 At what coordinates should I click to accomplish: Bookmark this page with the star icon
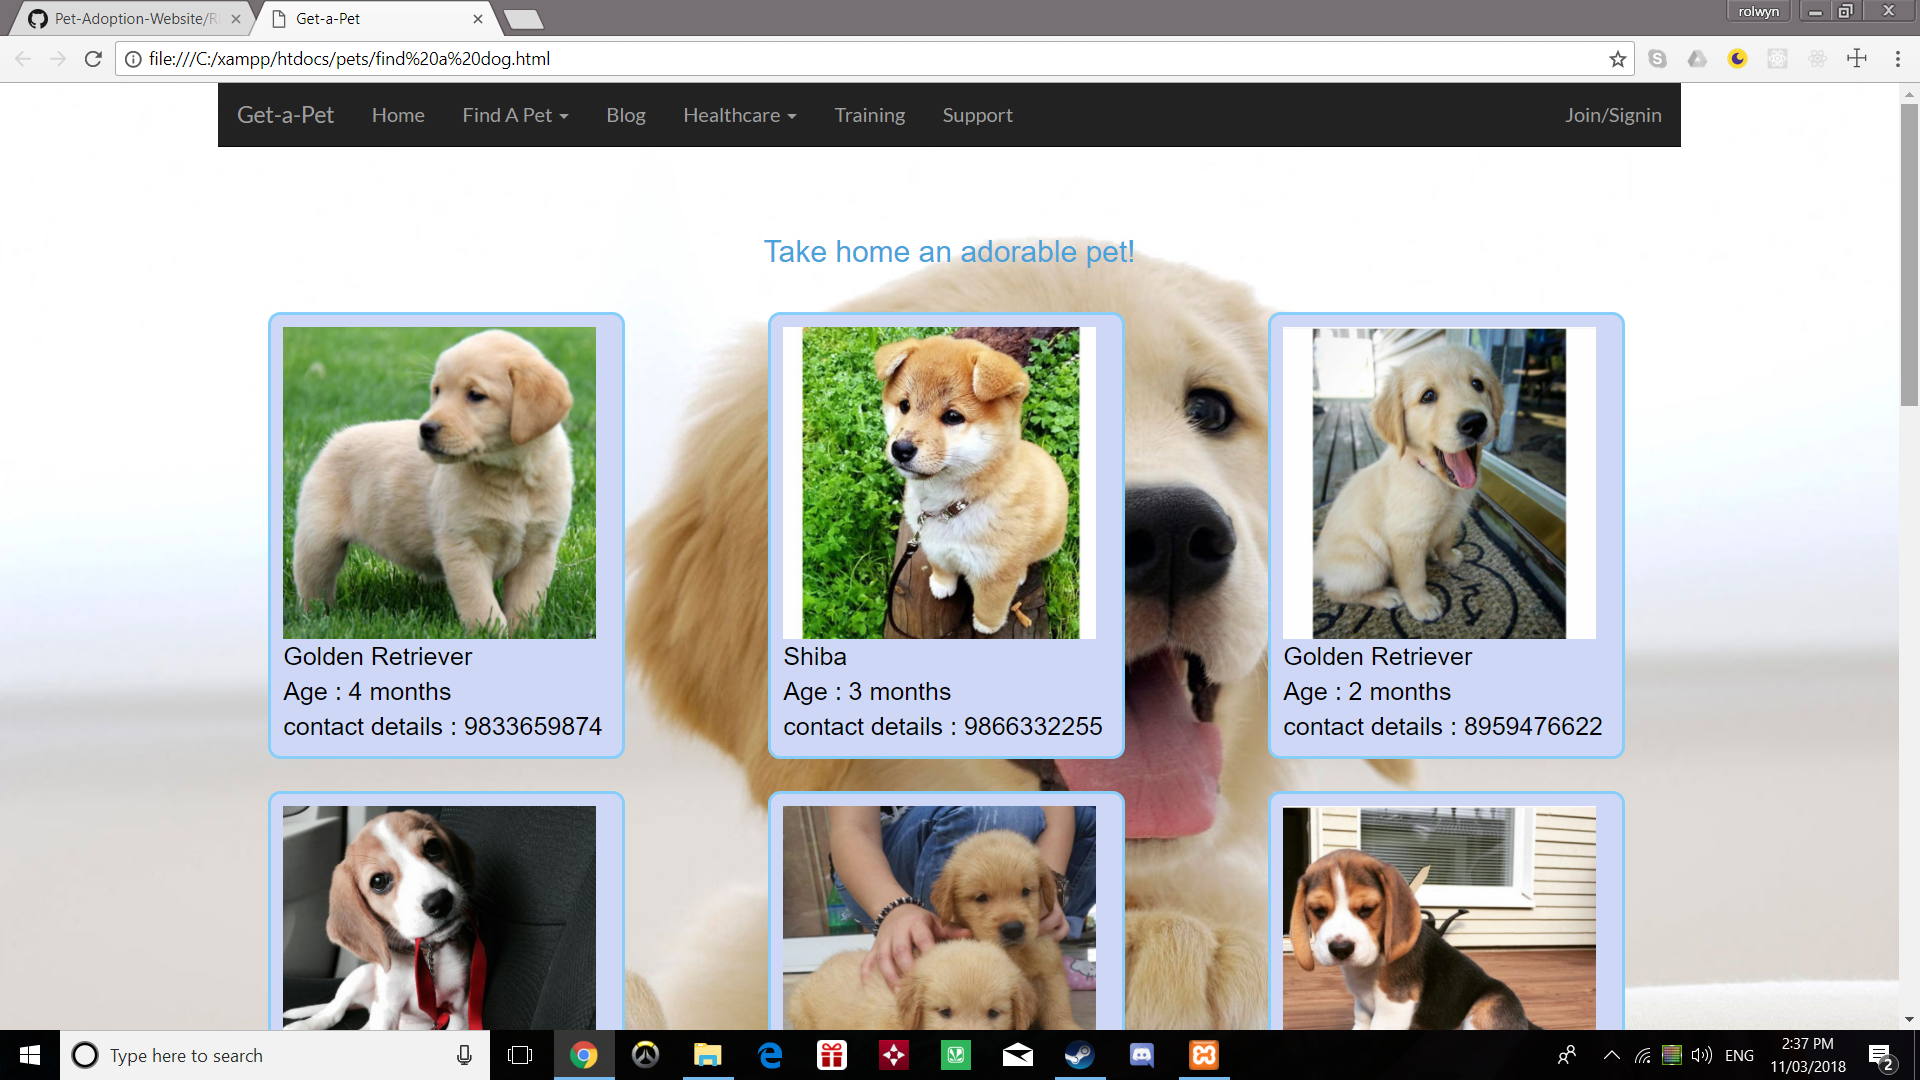(x=1618, y=59)
